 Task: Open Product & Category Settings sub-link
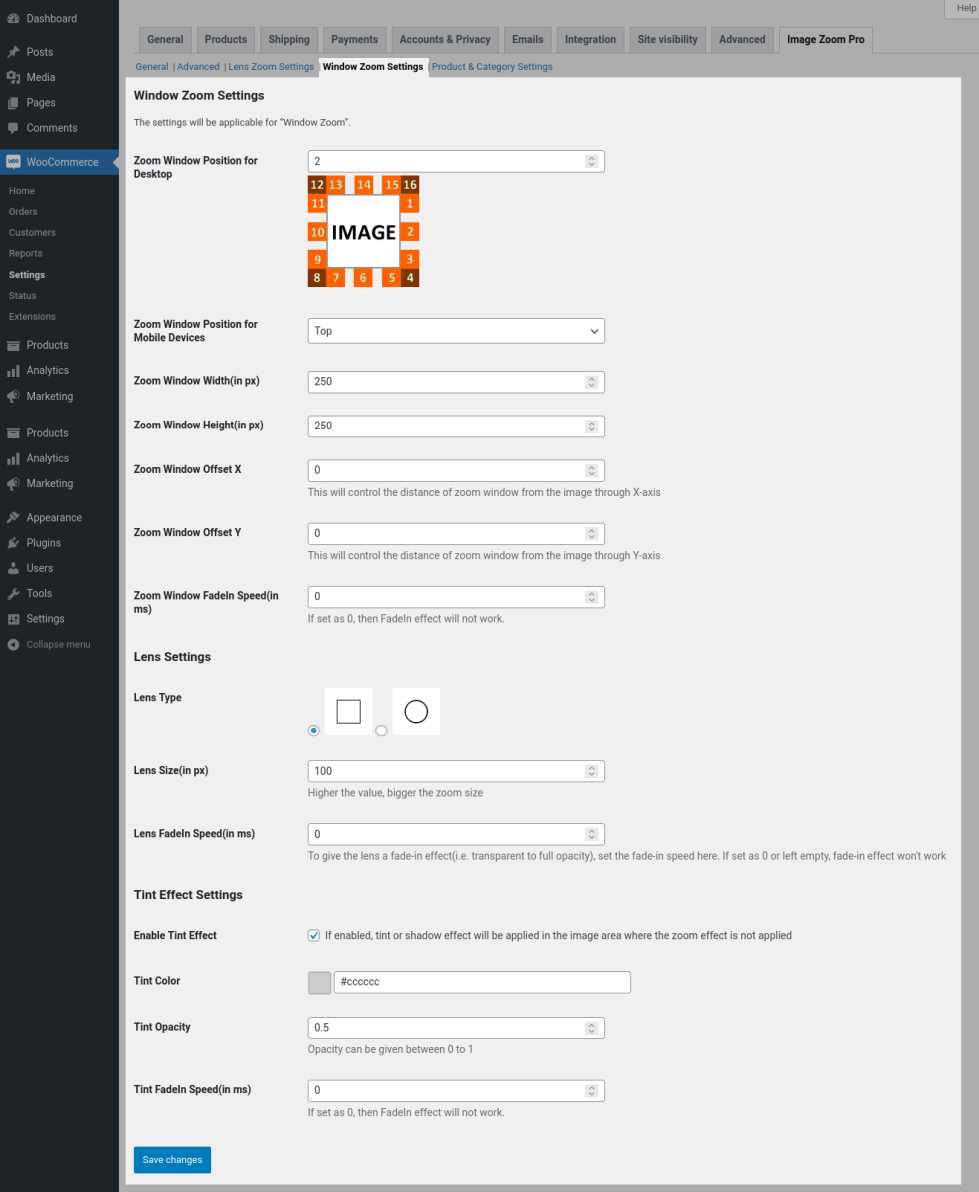pyautogui.click(x=493, y=67)
